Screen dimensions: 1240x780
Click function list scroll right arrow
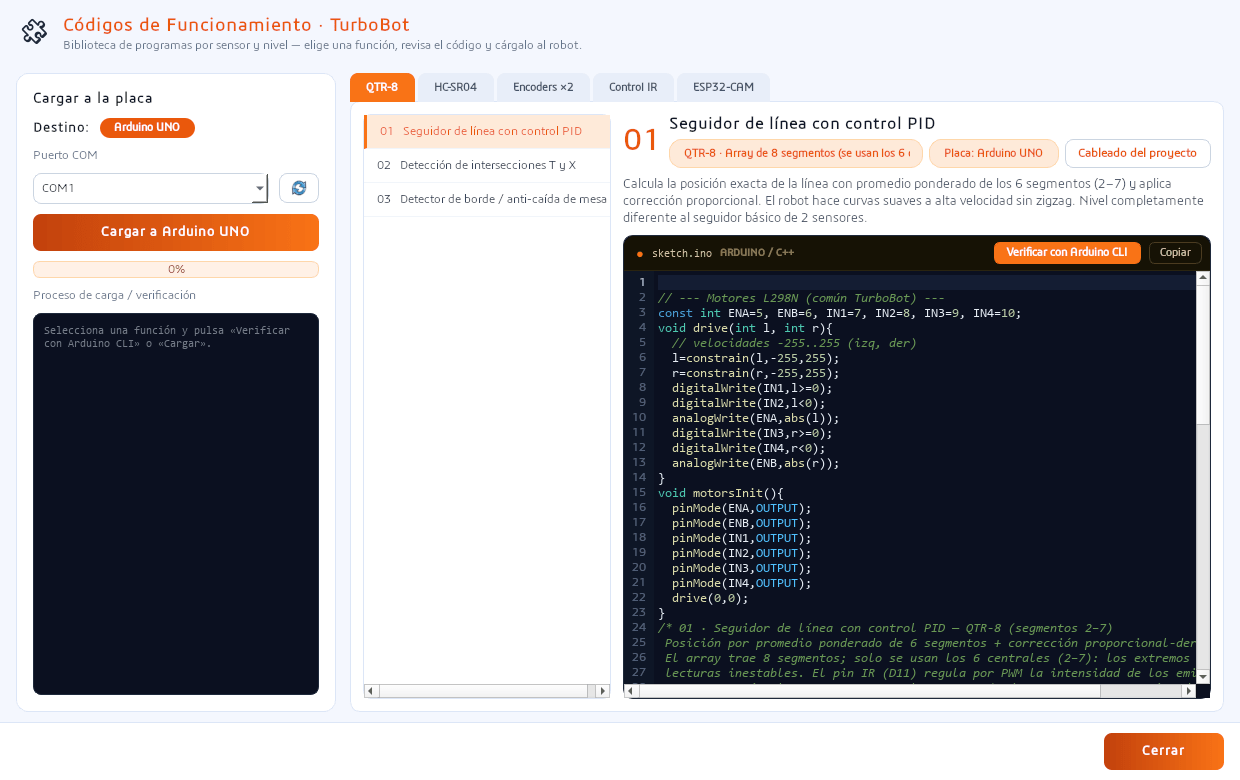[x=602, y=691]
